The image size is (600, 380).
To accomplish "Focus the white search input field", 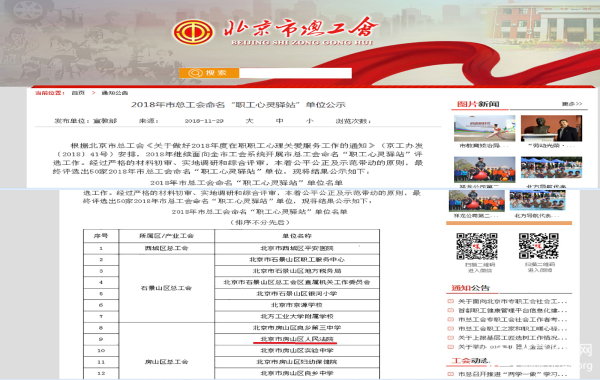I will coord(295,73).
